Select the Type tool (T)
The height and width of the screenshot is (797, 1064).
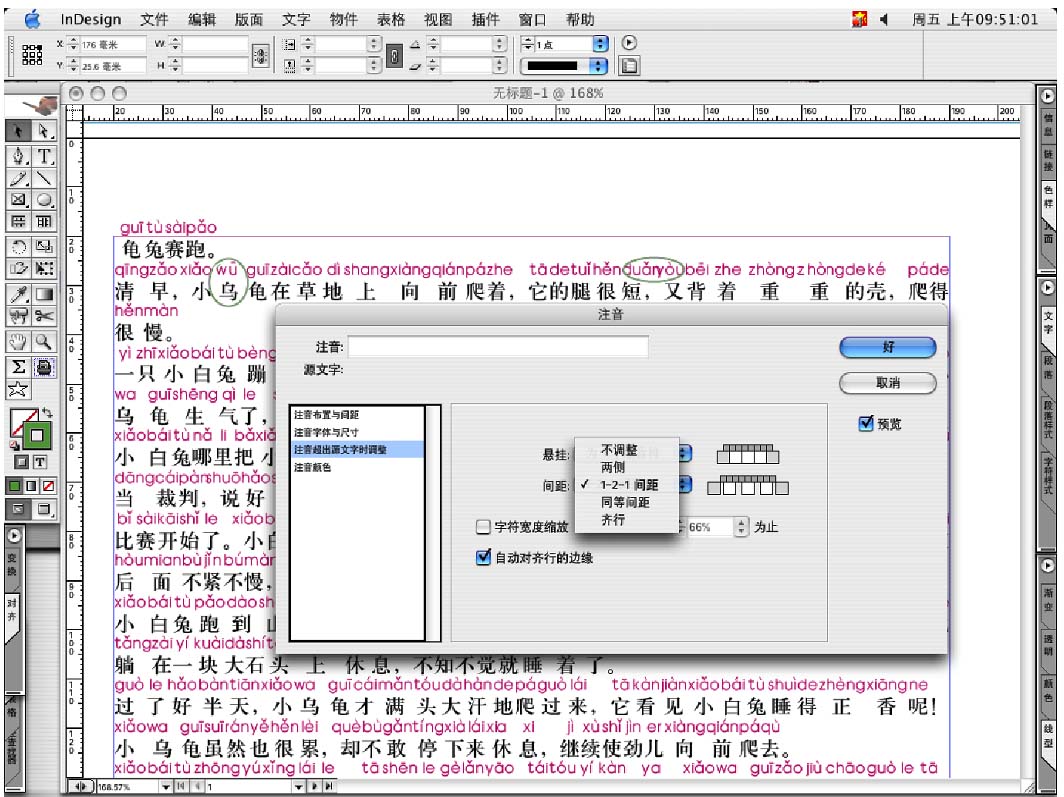point(44,156)
